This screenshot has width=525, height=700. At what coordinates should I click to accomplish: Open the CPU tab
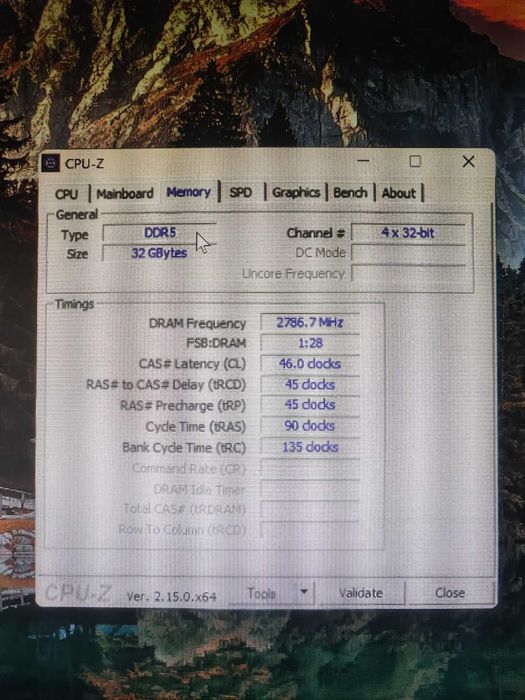pos(67,194)
